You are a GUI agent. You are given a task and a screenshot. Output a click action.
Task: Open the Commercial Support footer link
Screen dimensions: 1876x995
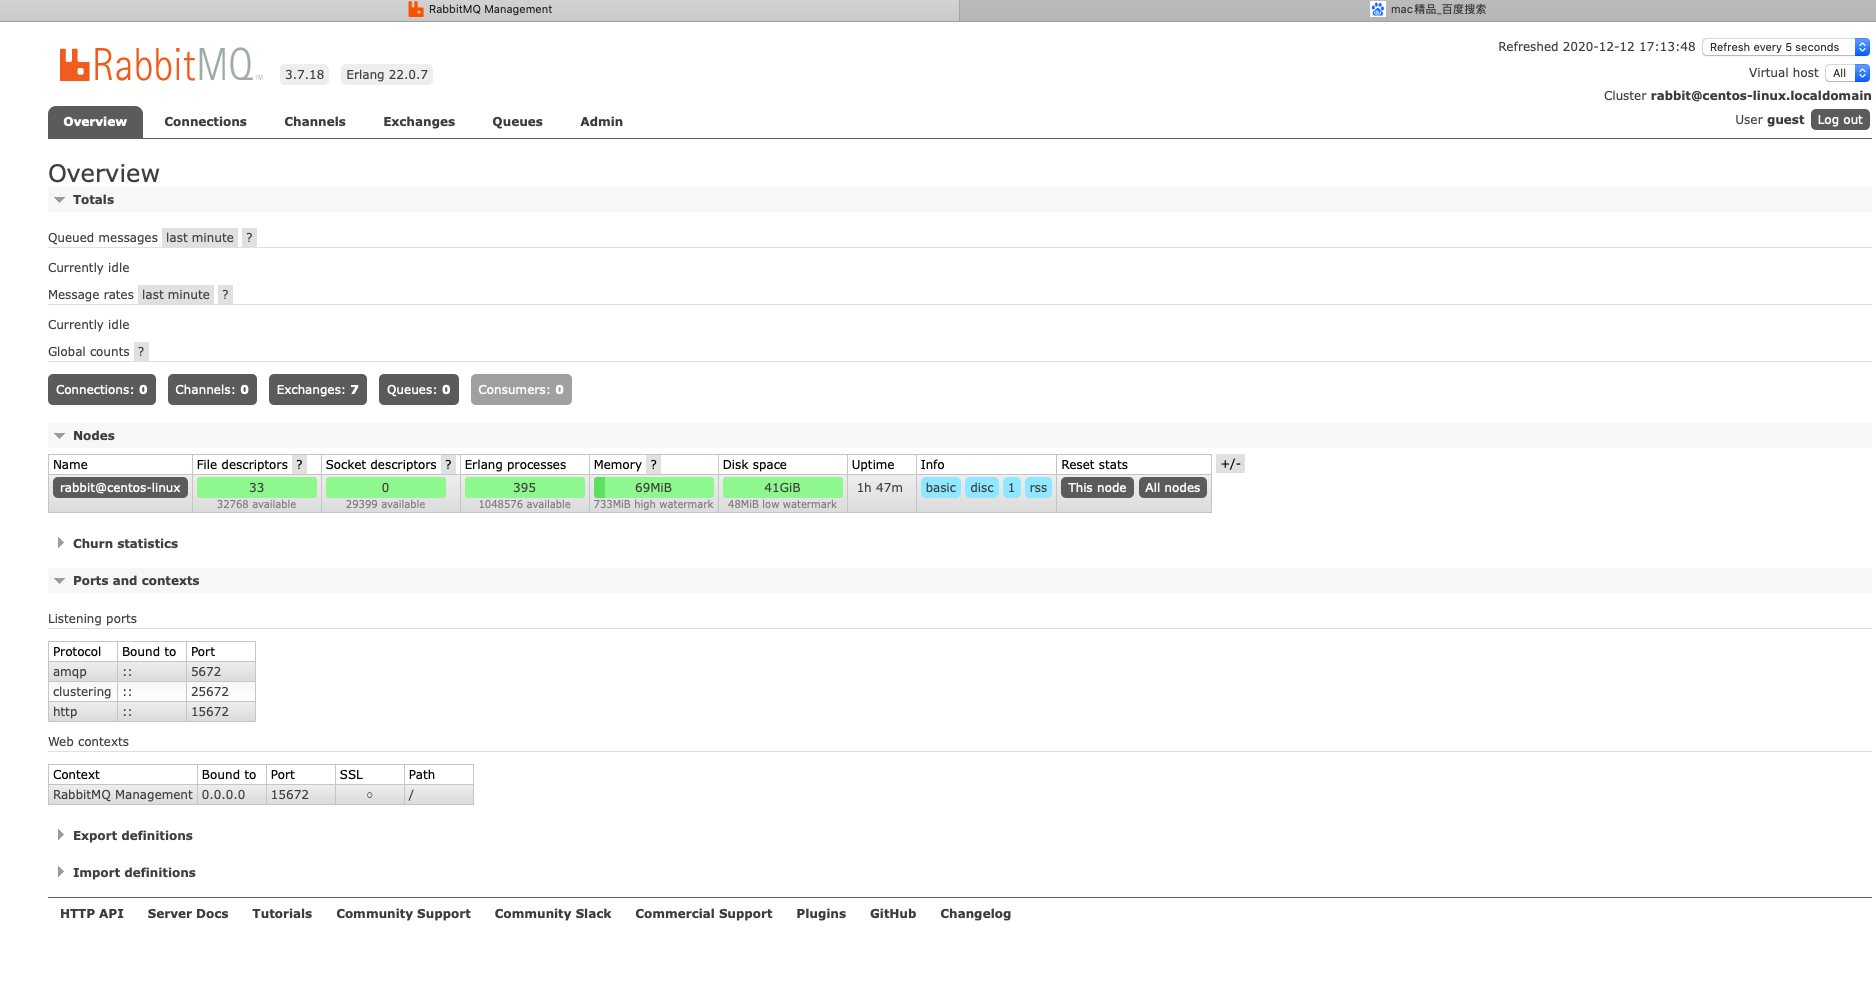(704, 914)
